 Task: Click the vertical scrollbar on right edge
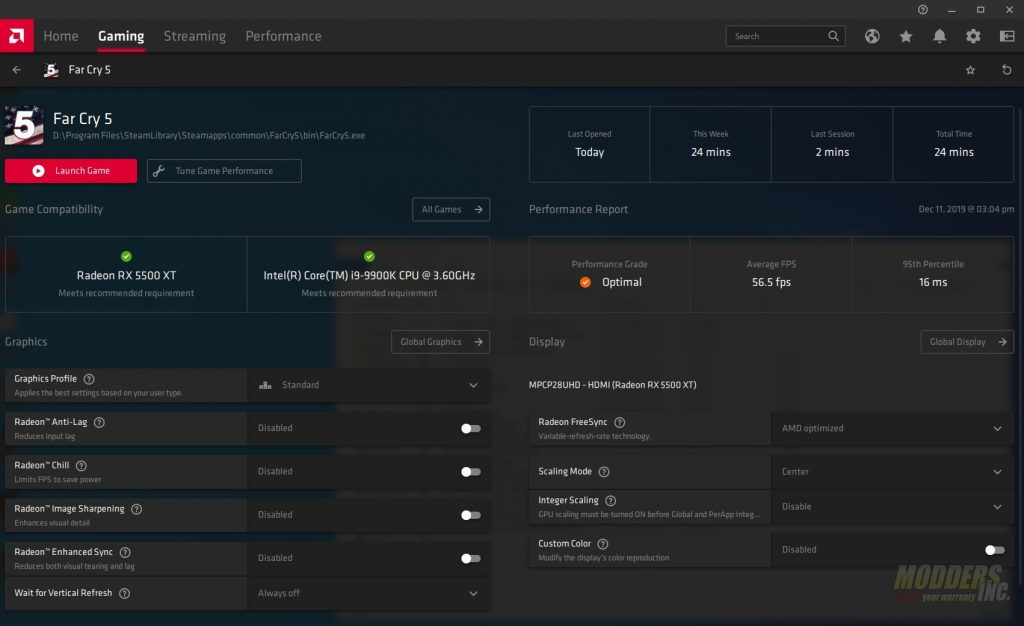tap(1020, 346)
